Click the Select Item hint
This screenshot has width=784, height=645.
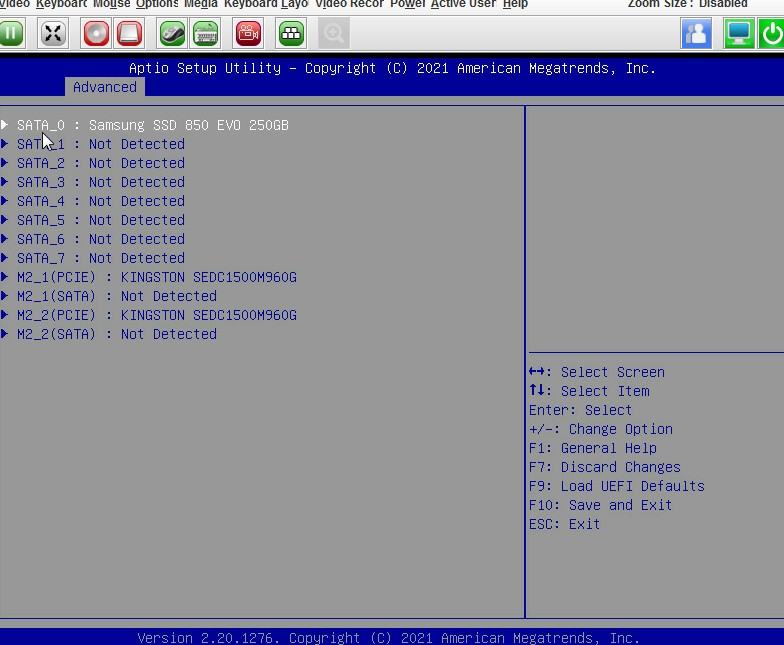pos(589,391)
